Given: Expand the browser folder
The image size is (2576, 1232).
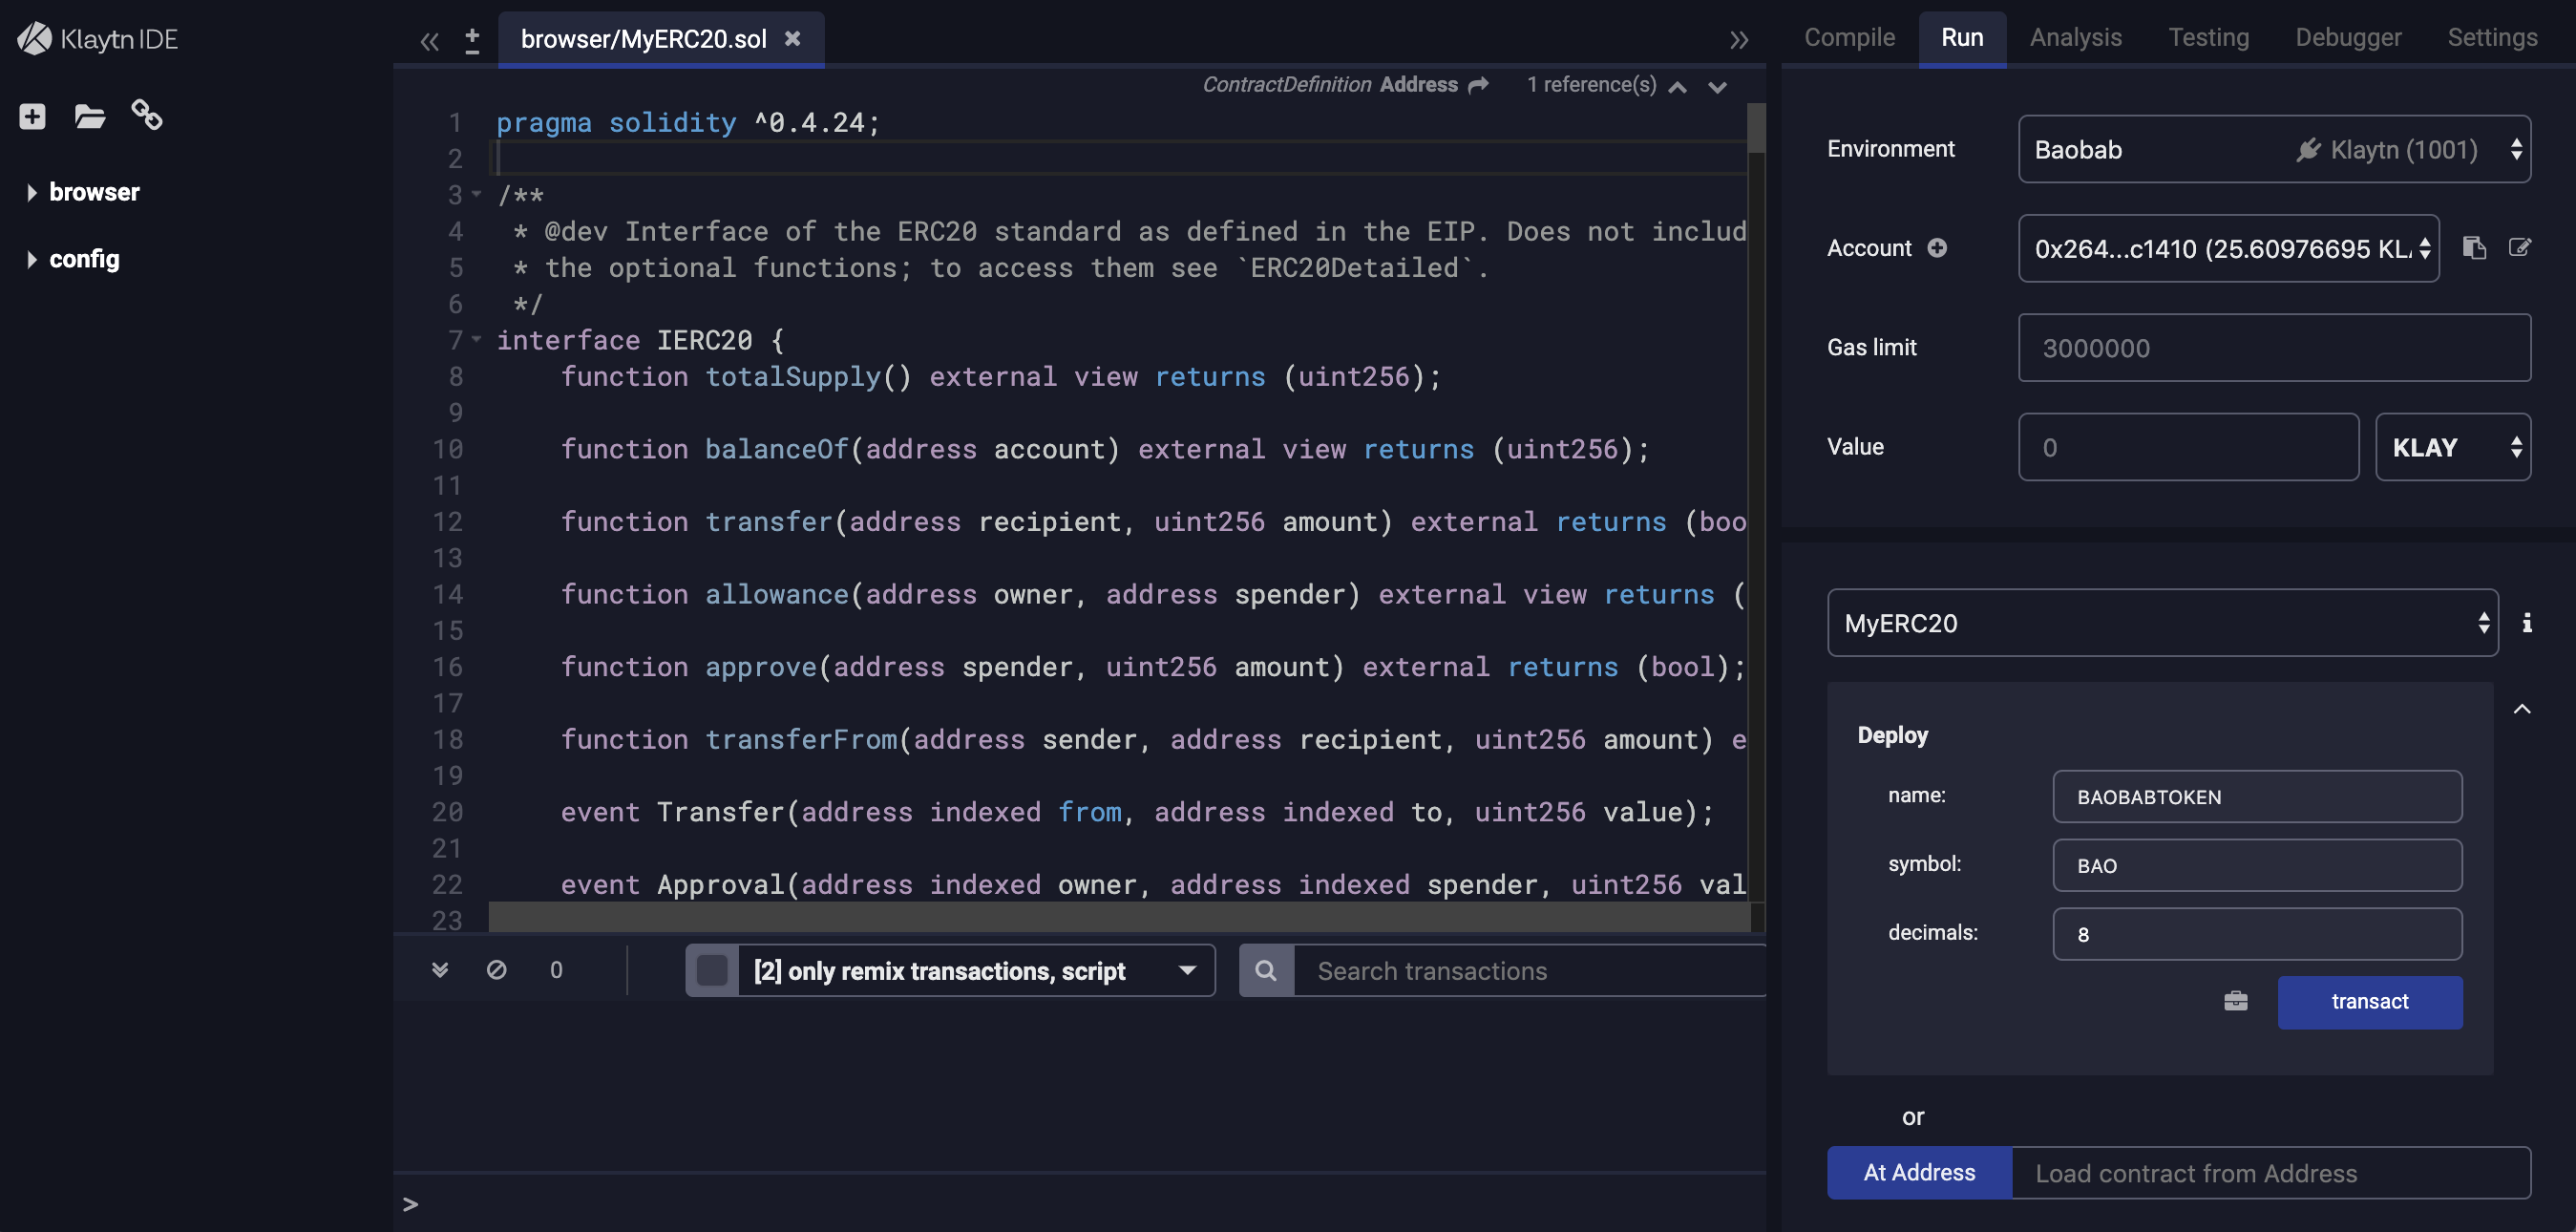Looking at the screenshot, I should tap(31, 192).
